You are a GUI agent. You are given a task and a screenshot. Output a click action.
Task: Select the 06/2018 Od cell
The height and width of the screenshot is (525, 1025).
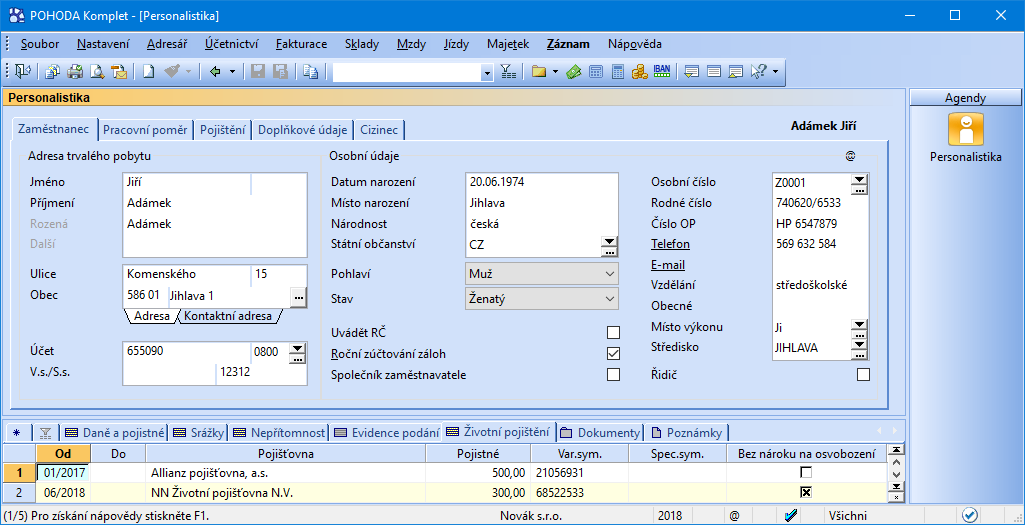click(63, 492)
